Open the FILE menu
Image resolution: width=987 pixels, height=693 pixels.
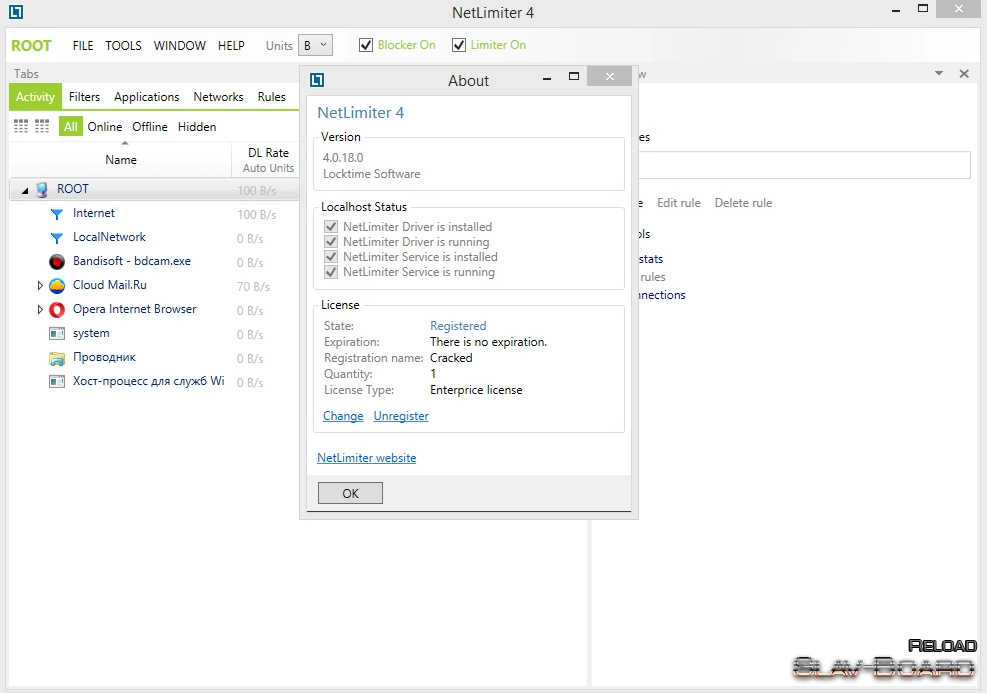[82, 46]
